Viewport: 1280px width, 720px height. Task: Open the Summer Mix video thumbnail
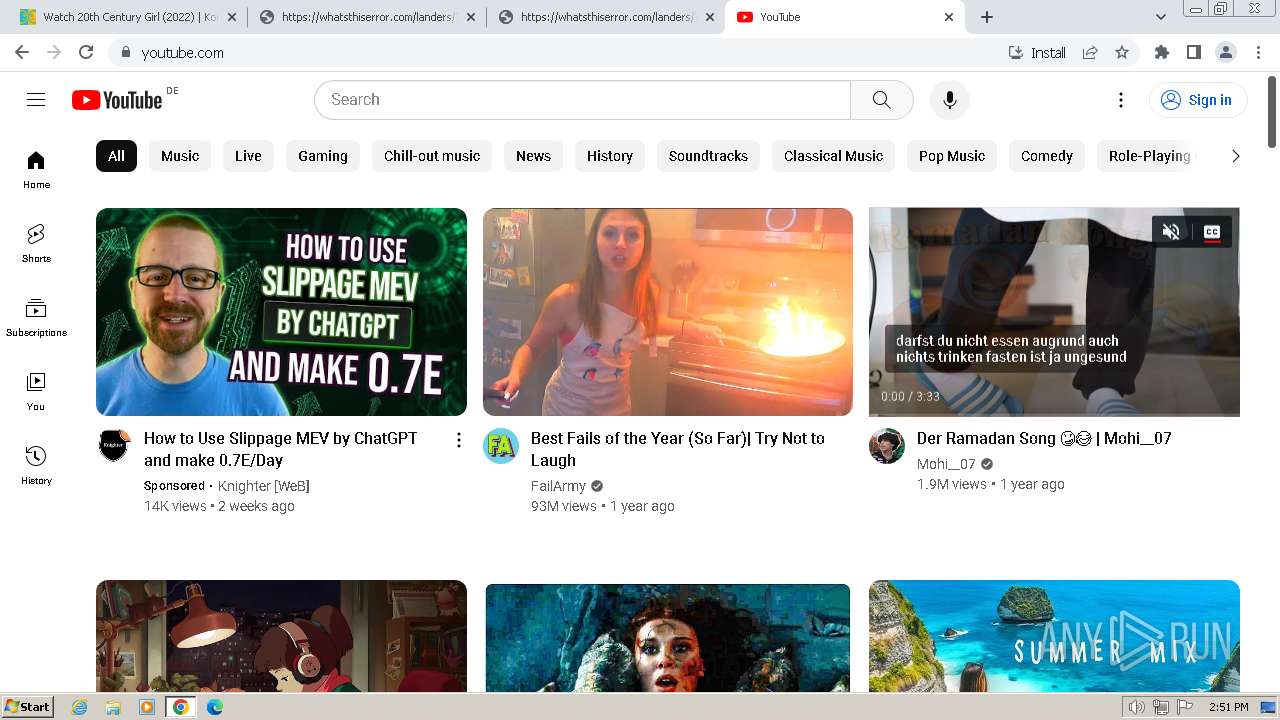(x=1054, y=636)
